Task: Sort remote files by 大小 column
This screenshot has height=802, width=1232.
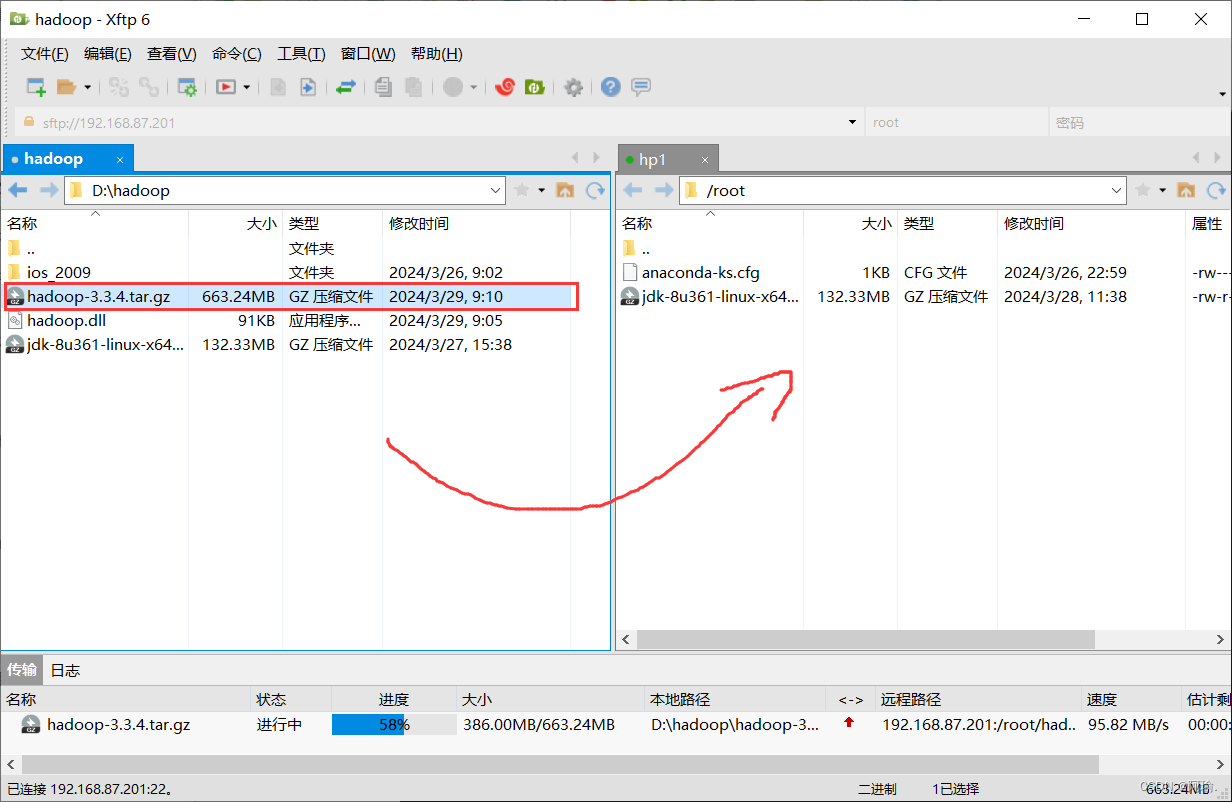Action: click(850, 224)
